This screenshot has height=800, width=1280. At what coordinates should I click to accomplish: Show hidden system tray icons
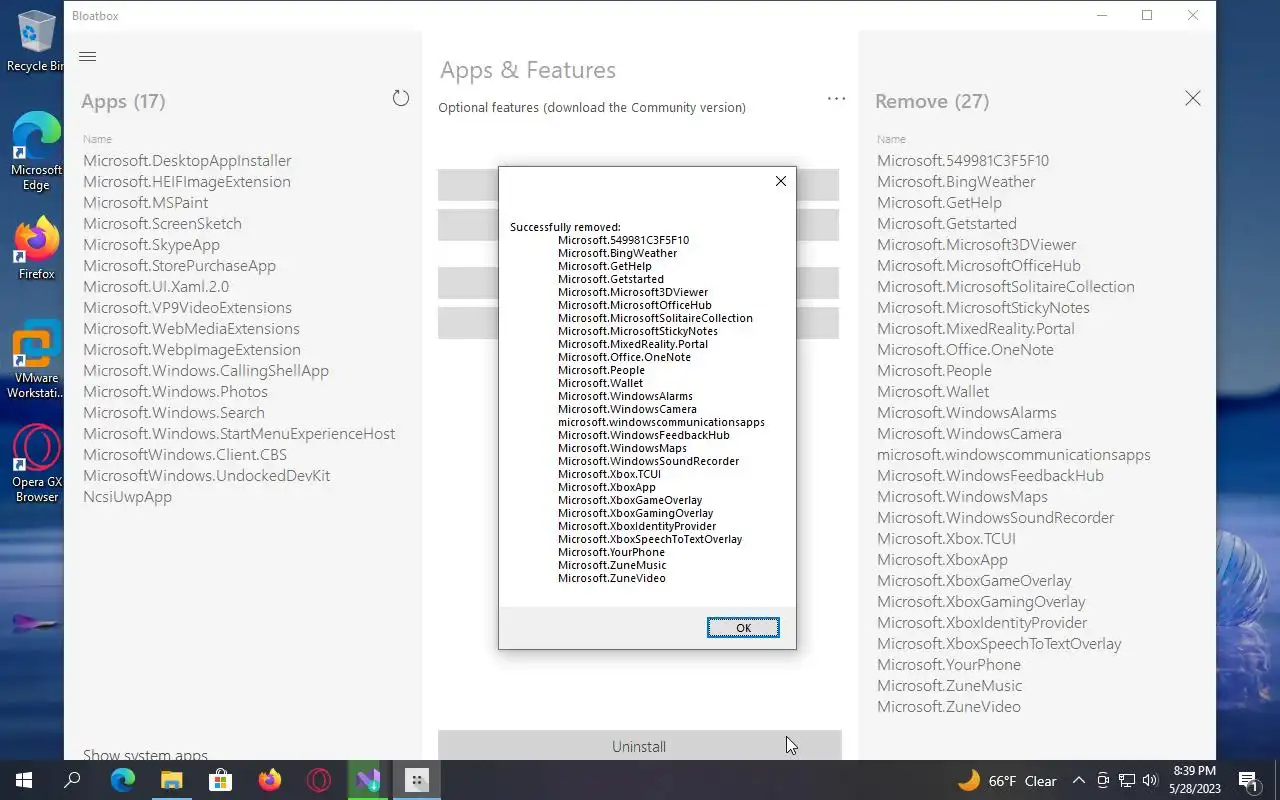click(x=1078, y=781)
